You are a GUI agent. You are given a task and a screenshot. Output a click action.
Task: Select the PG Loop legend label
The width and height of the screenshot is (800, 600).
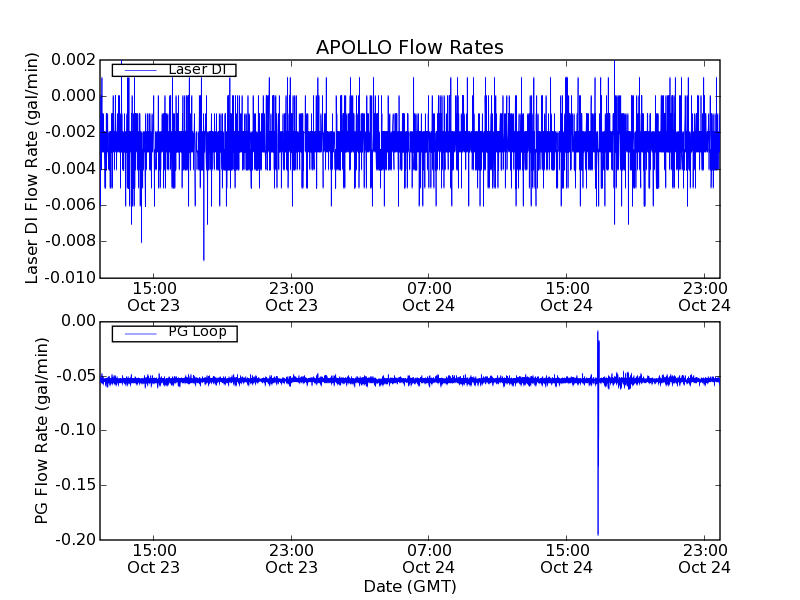197,332
